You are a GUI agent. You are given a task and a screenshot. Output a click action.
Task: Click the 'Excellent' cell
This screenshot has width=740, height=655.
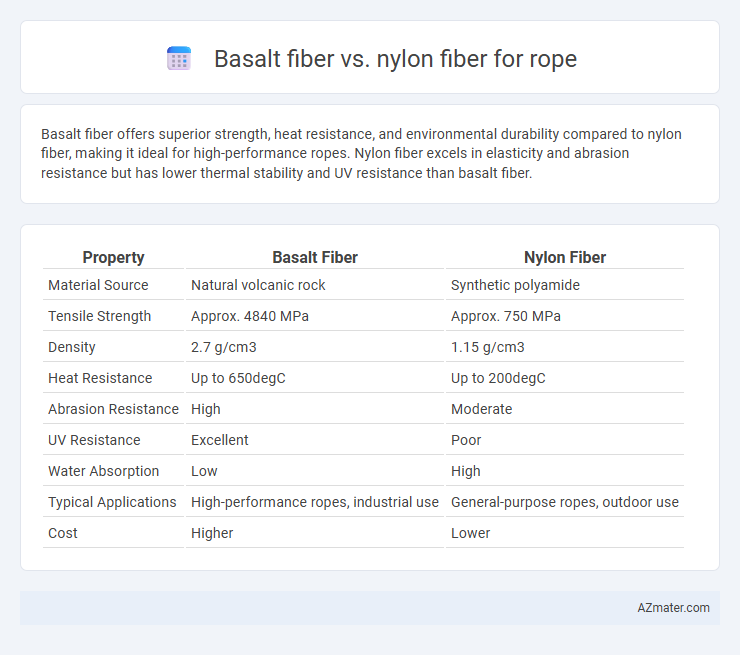219,440
